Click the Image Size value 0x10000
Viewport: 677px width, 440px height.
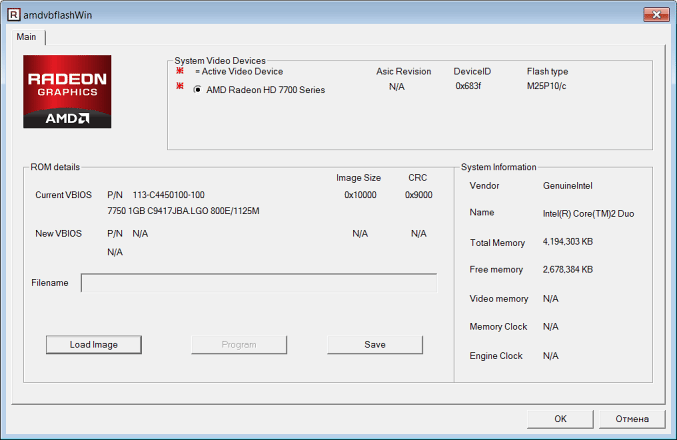click(x=360, y=195)
